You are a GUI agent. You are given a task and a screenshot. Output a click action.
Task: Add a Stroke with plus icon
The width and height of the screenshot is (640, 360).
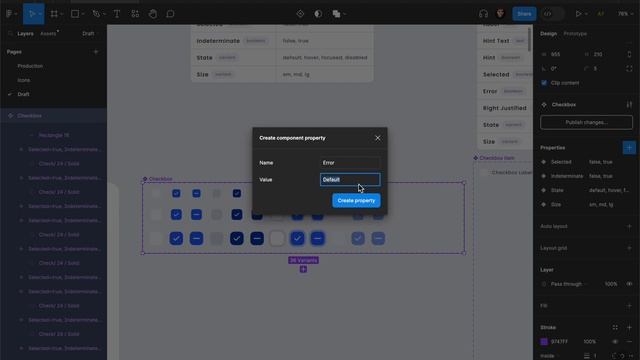(629, 327)
